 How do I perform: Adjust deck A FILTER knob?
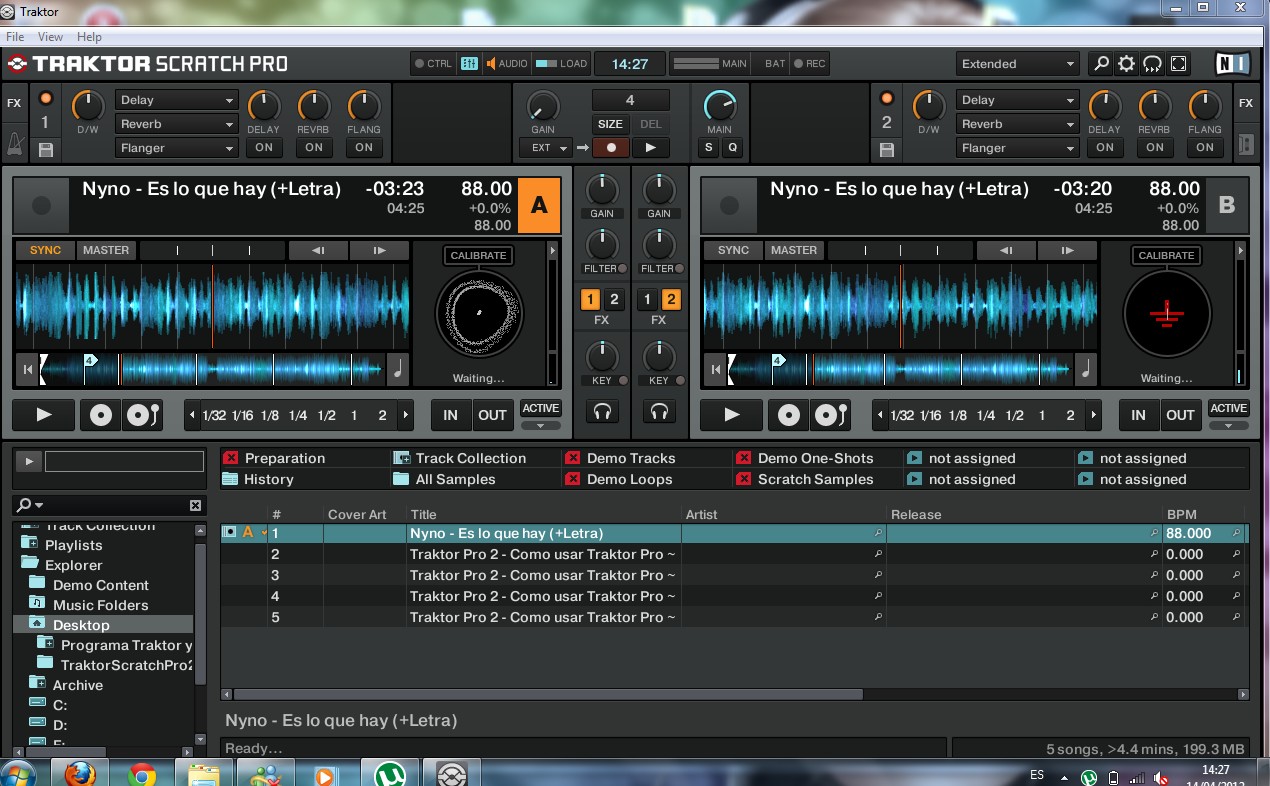(602, 243)
